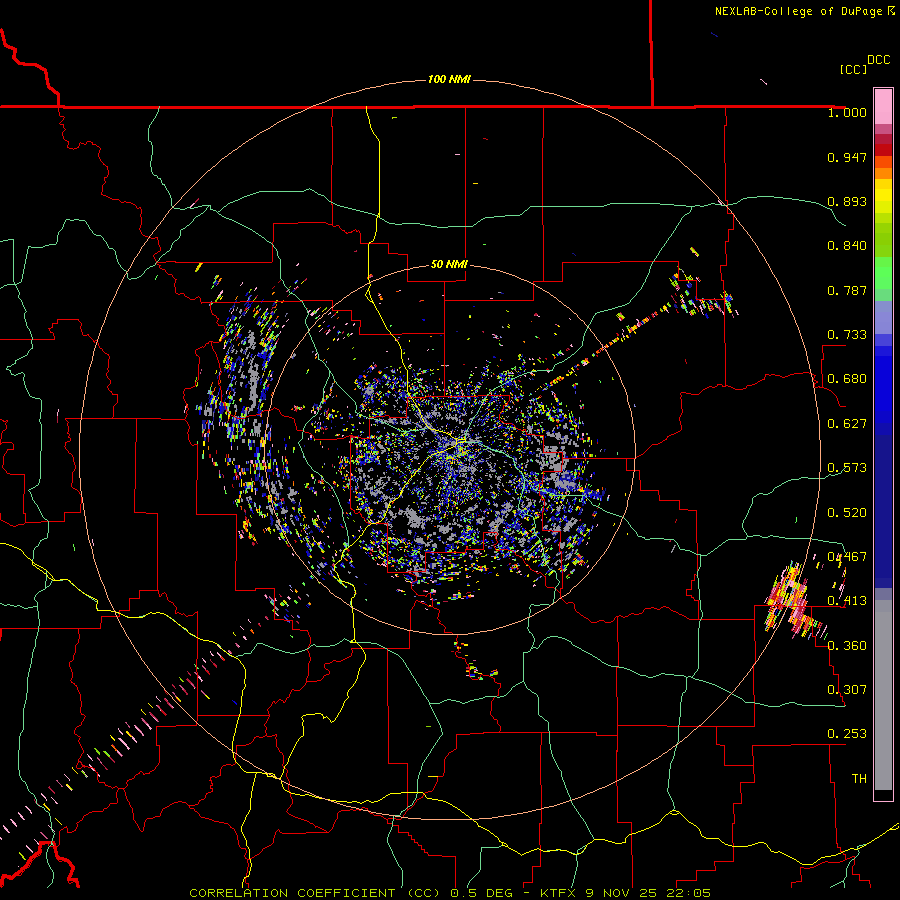Click the 50 NMI range ring label

[449, 264]
